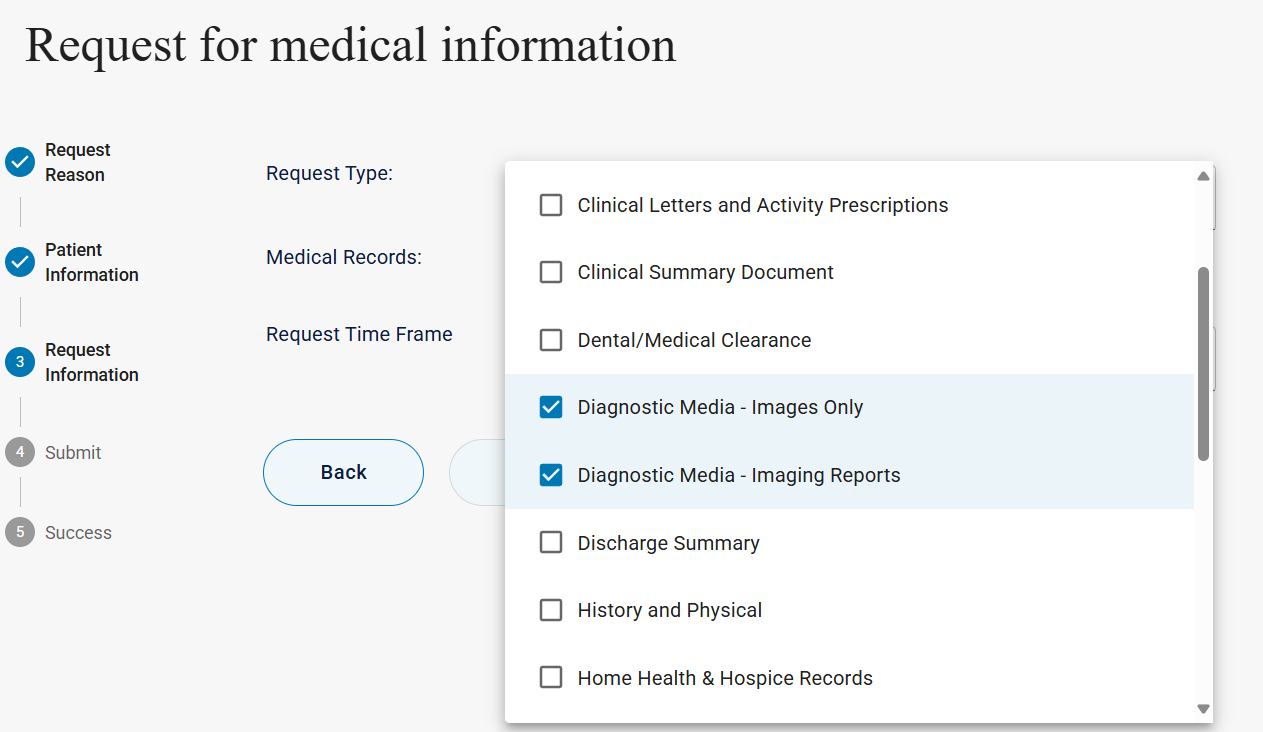The height and width of the screenshot is (732, 1263).
Task: Click the Submit step label
Action: [x=73, y=453]
